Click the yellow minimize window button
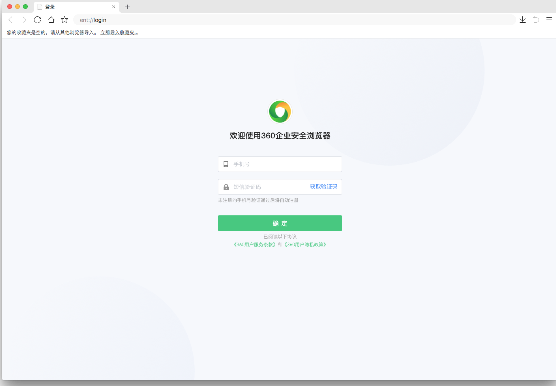Image resolution: width=556 pixels, height=386 pixels. coord(17,7)
